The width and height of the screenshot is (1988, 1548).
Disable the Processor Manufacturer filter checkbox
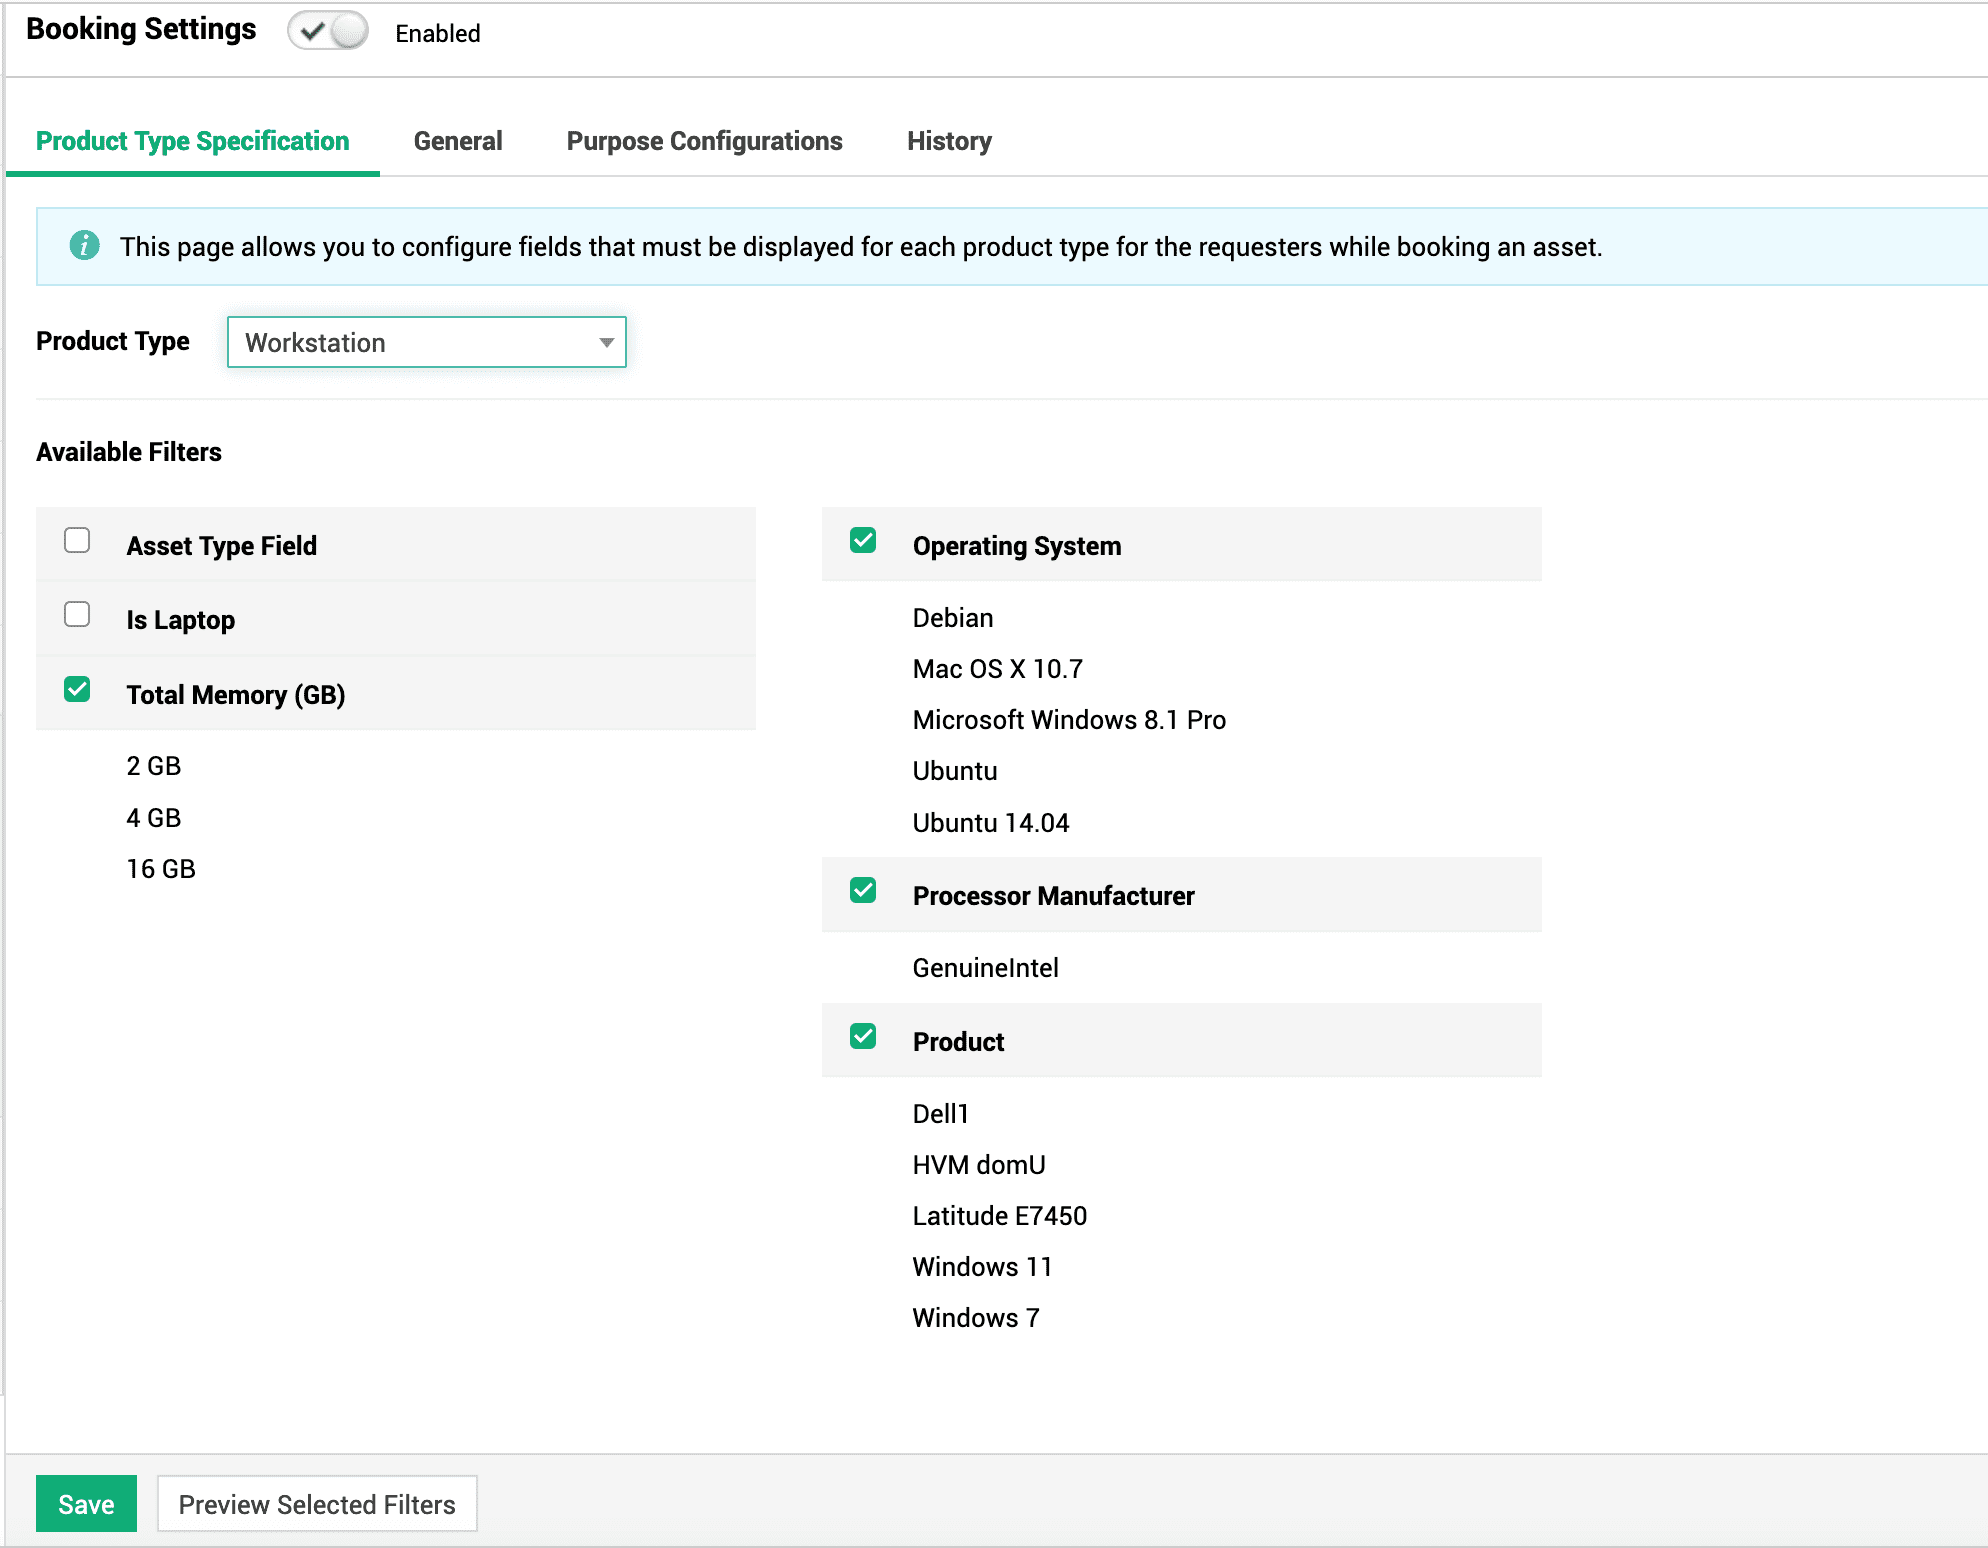(863, 891)
